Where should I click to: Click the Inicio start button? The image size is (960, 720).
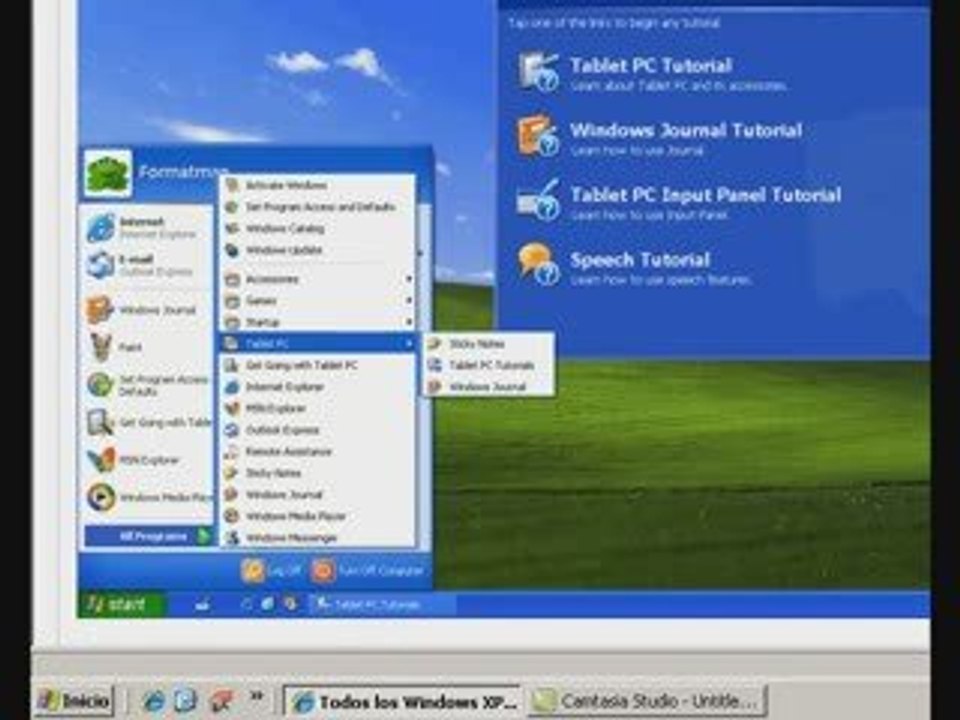coord(75,700)
